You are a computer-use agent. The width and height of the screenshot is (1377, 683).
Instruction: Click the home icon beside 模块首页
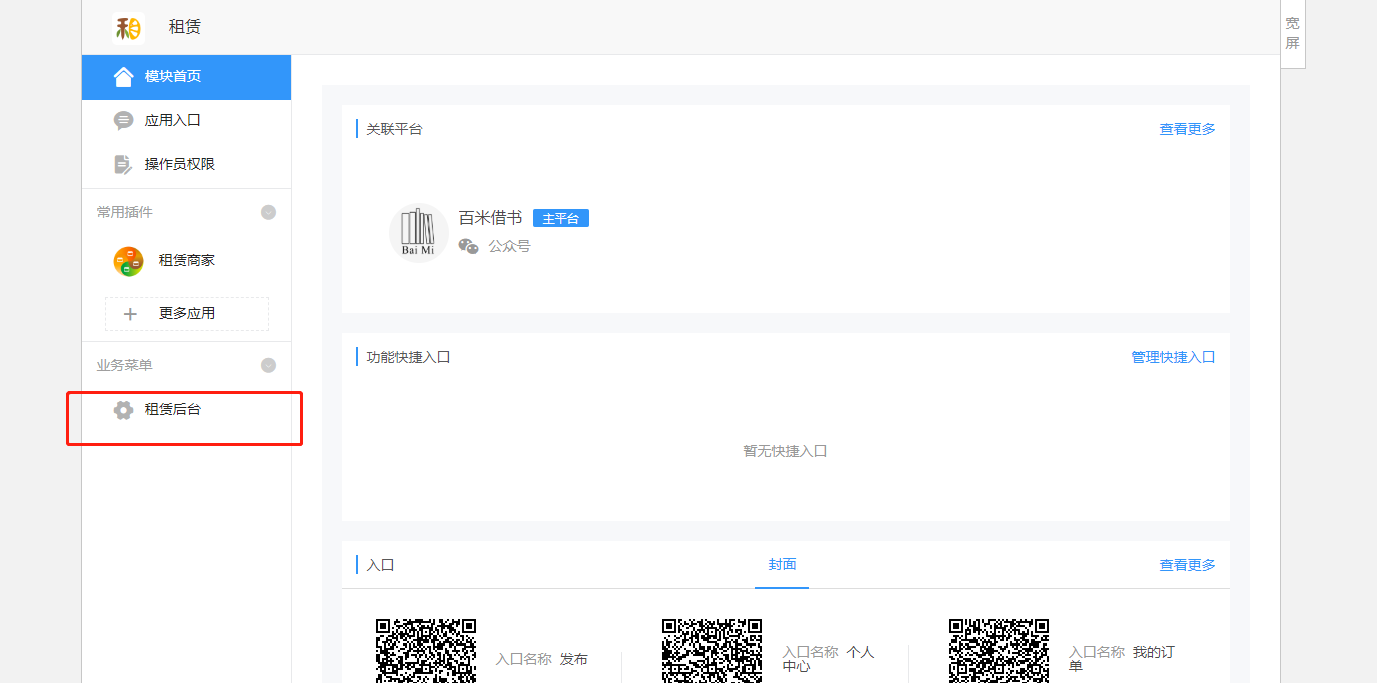tap(124, 77)
